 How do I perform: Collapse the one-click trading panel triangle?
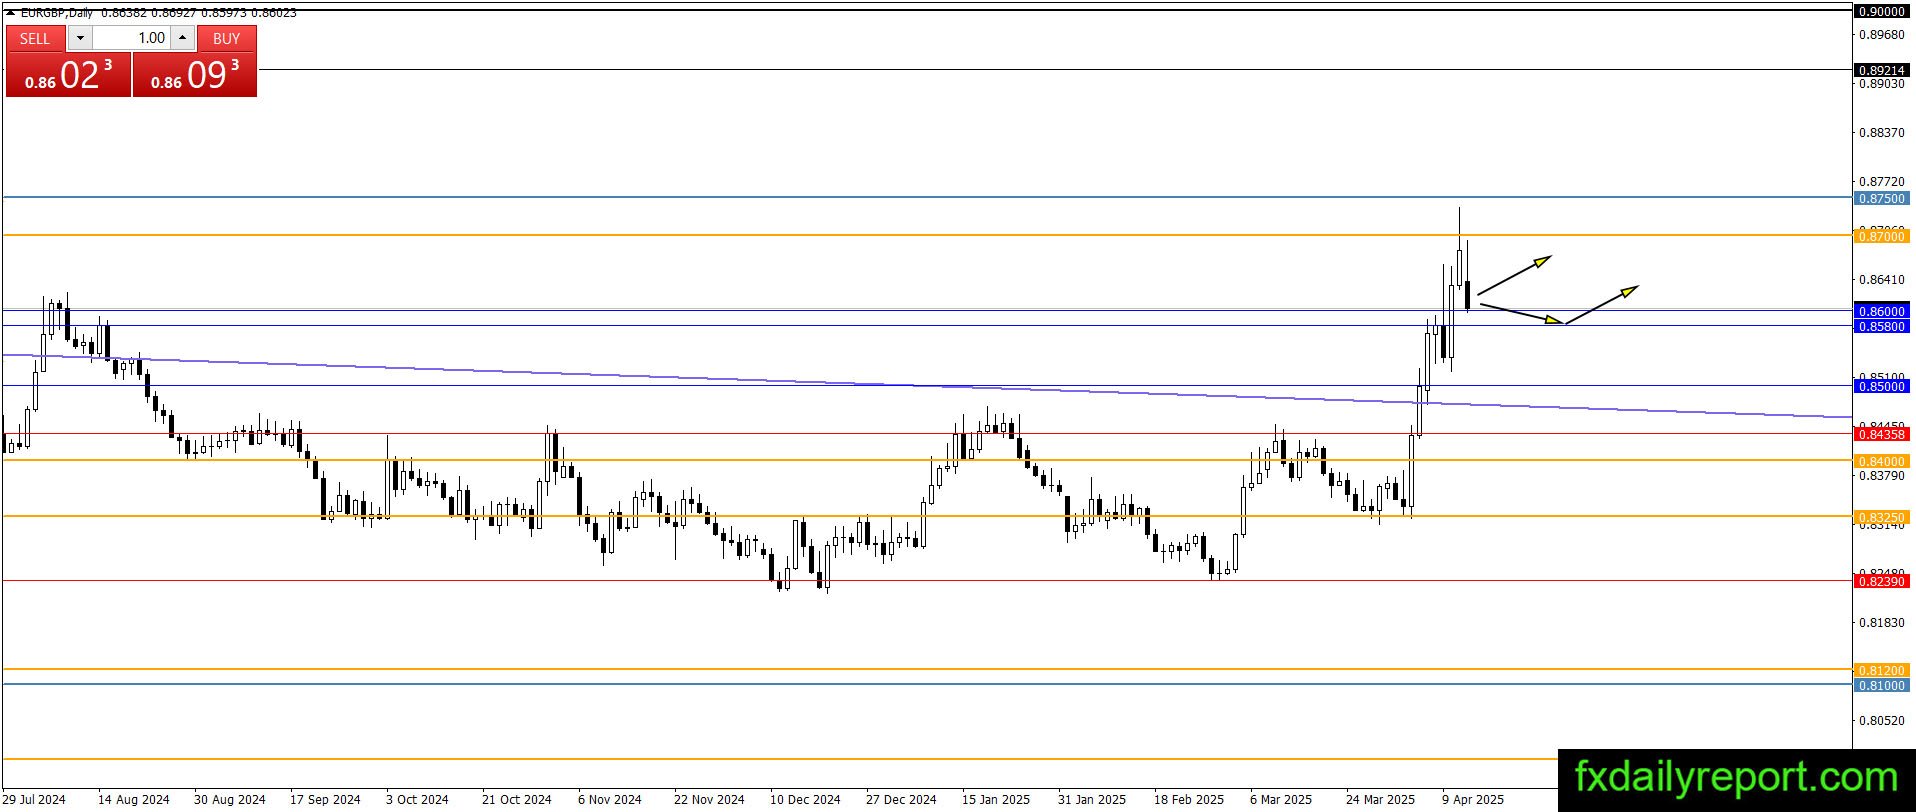(10, 13)
